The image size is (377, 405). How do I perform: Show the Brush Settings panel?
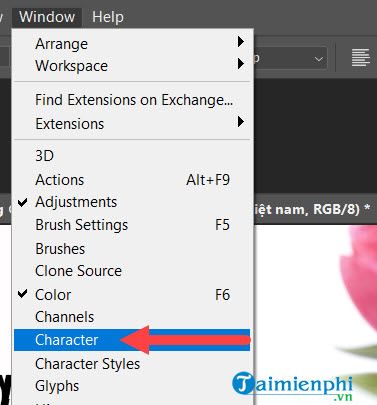pyautogui.click(x=132, y=225)
